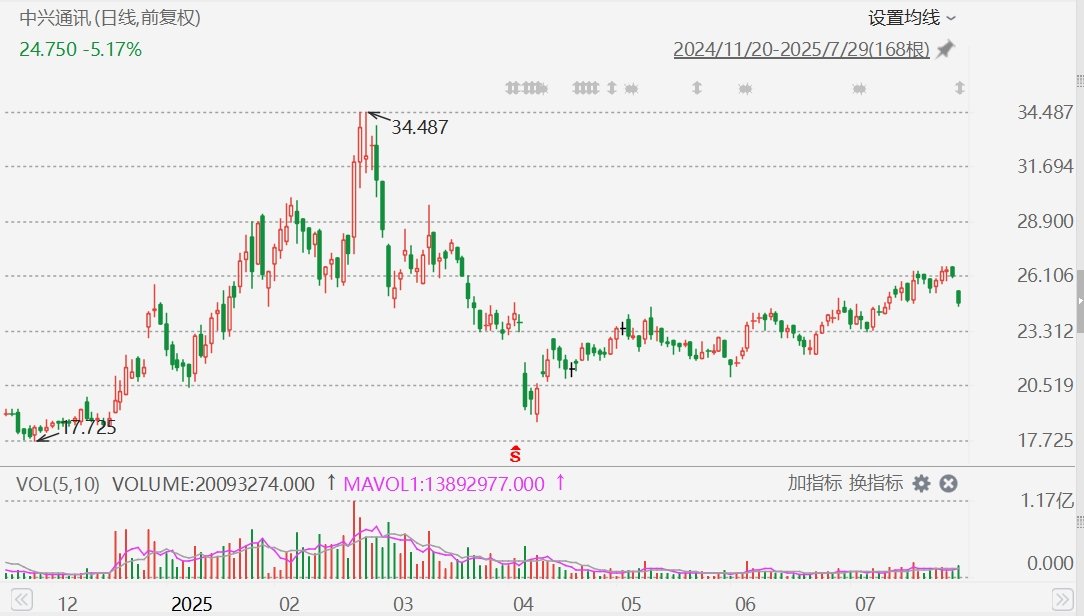Viewport: 1084px width, 616px height.
Task: Click the 26.106 price axis label
Action: point(1045,276)
